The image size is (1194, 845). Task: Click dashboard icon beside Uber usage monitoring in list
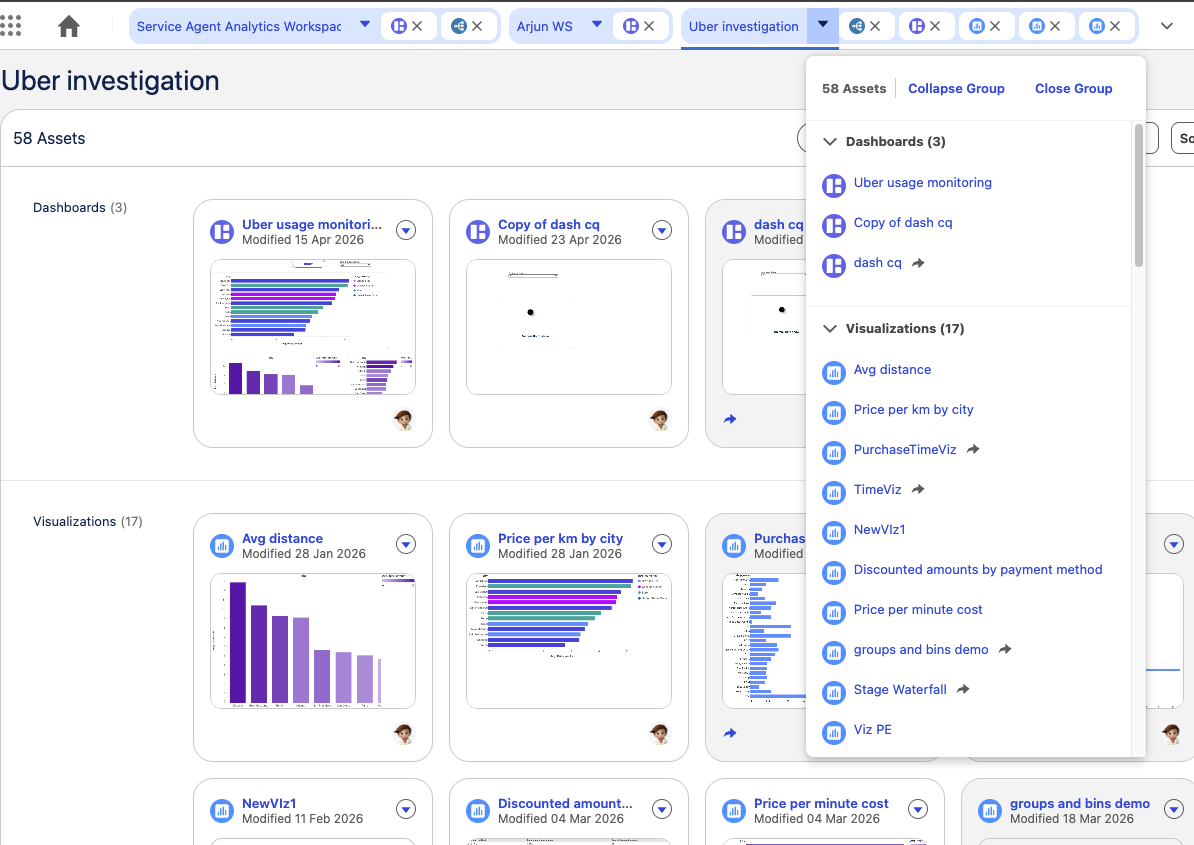click(834, 185)
